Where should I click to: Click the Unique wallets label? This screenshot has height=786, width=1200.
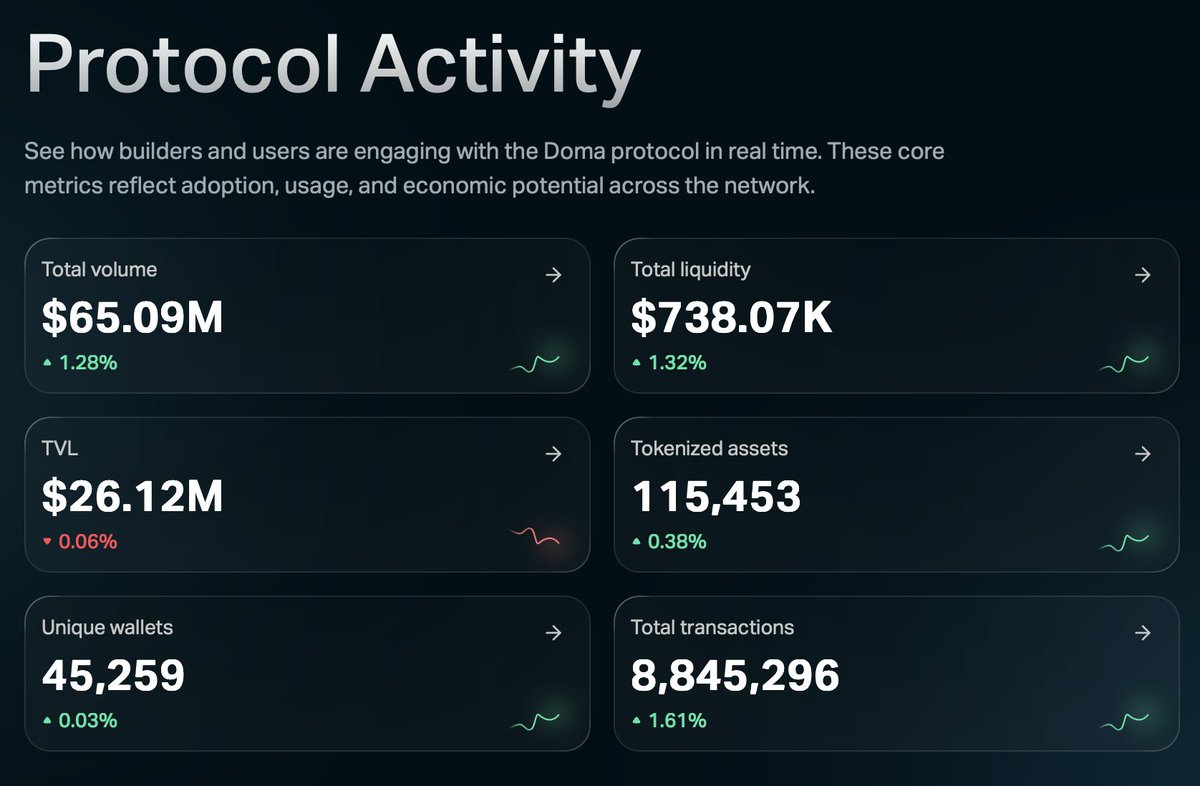[107, 628]
